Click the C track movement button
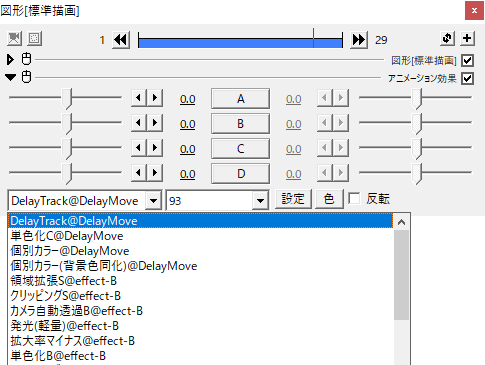This screenshot has width=485, height=365. pyautogui.click(x=240, y=149)
